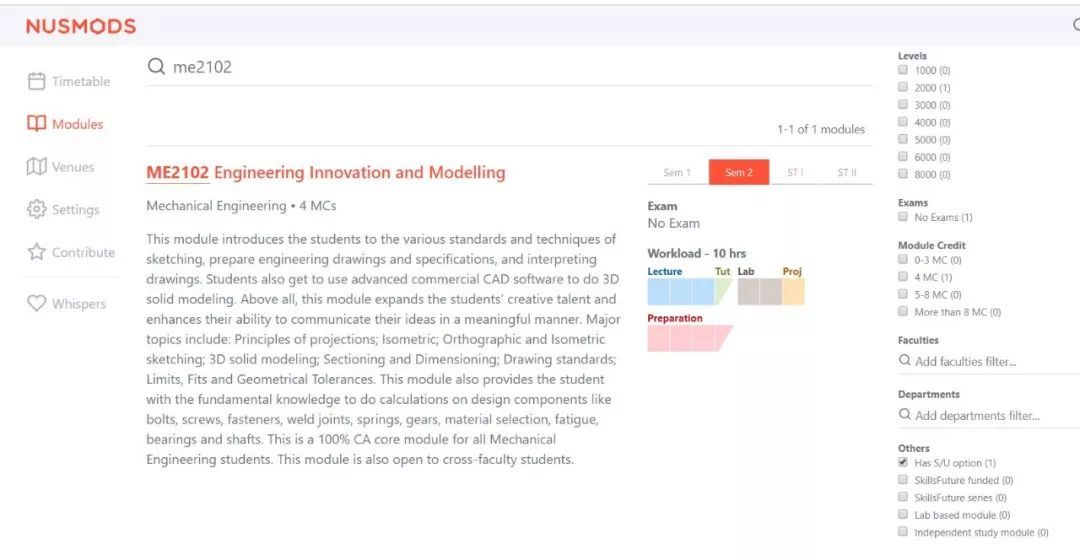Click the Contribute star icon
Image resolution: width=1080 pixels, height=560 pixels.
pyautogui.click(x=36, y=252)
